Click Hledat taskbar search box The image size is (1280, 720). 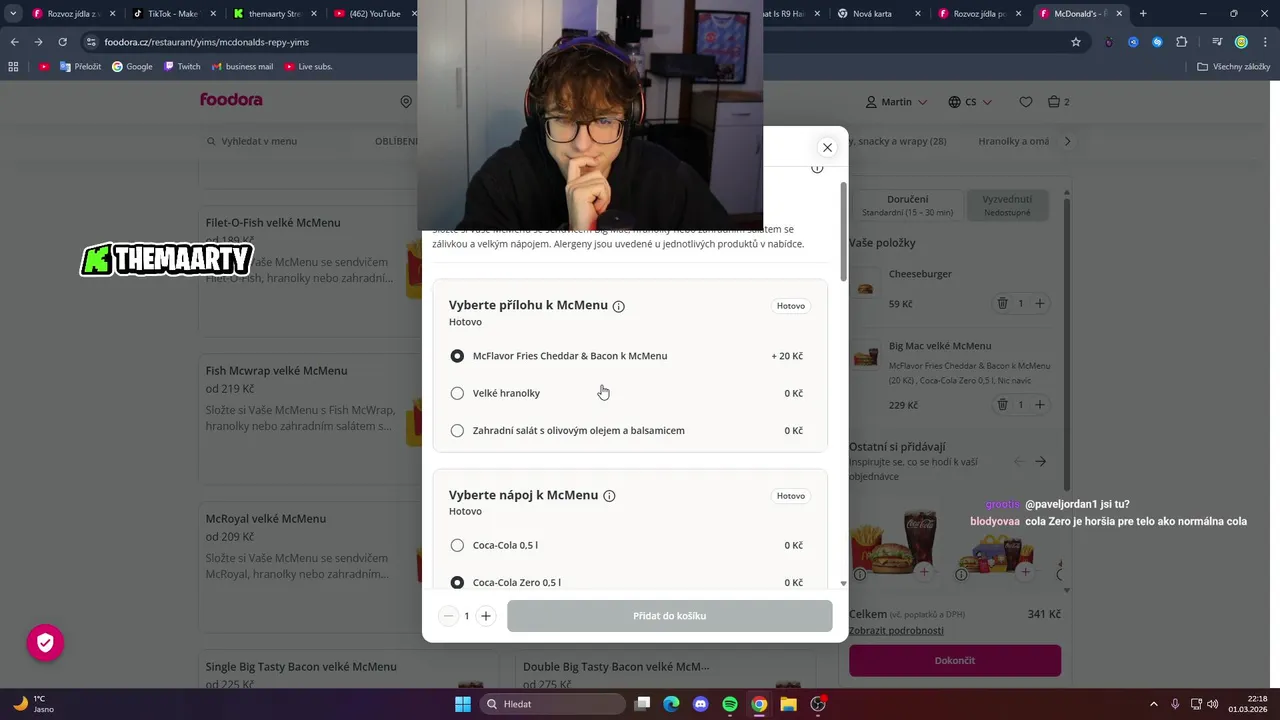[552, 704]
